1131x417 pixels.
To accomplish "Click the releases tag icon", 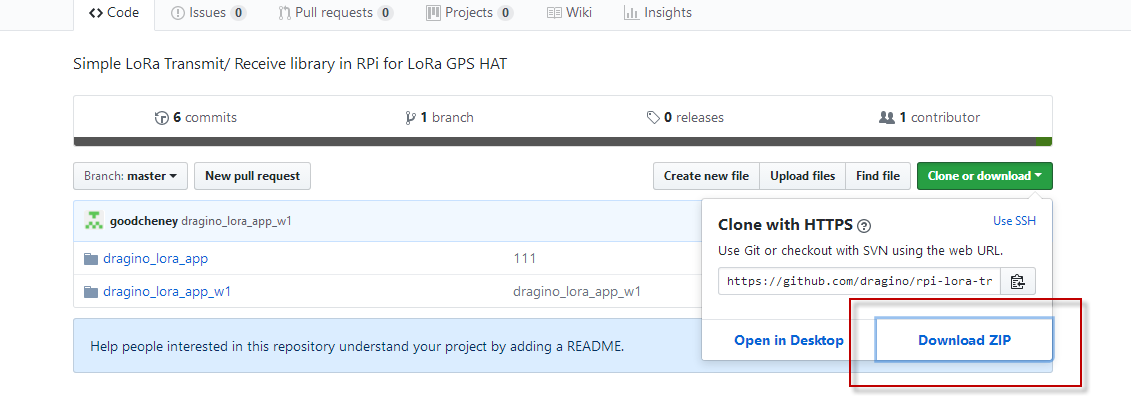I will [x=653, y=118].
